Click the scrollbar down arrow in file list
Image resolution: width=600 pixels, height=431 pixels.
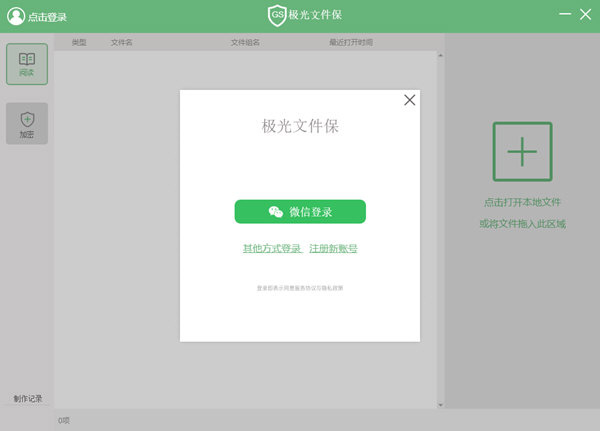tap(440, 405)
